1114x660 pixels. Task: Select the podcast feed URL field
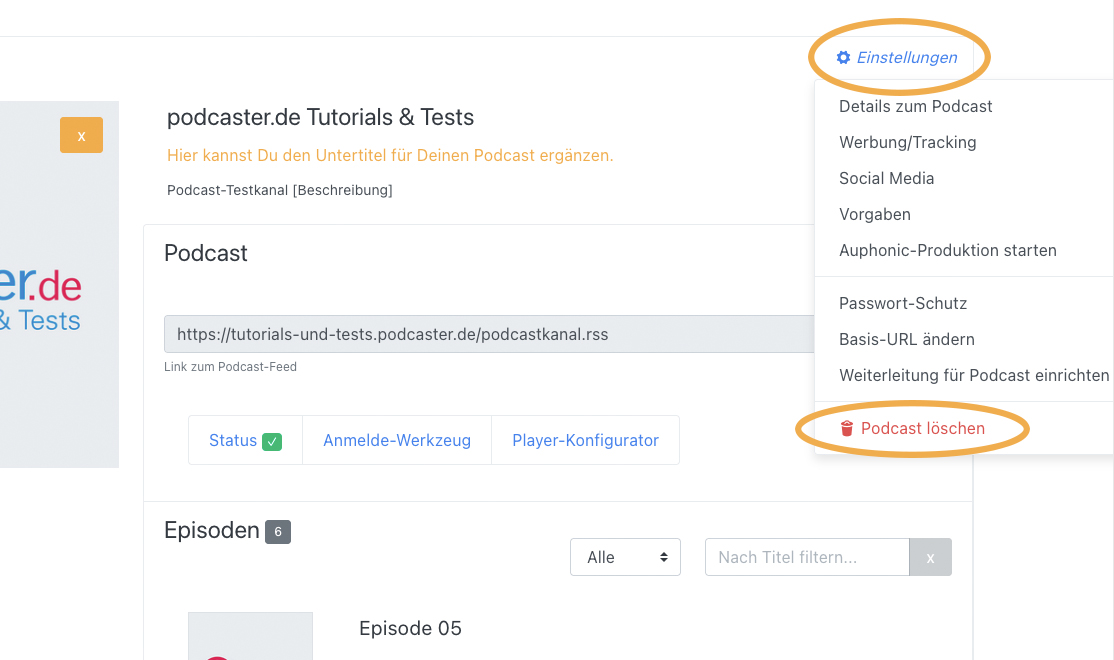(x=489, y=334)
